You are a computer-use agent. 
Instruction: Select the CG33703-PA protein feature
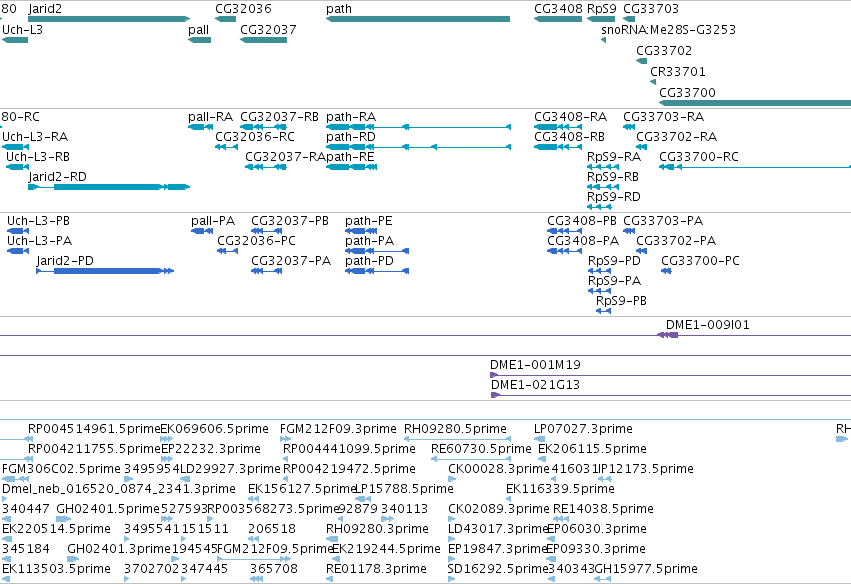629,231
